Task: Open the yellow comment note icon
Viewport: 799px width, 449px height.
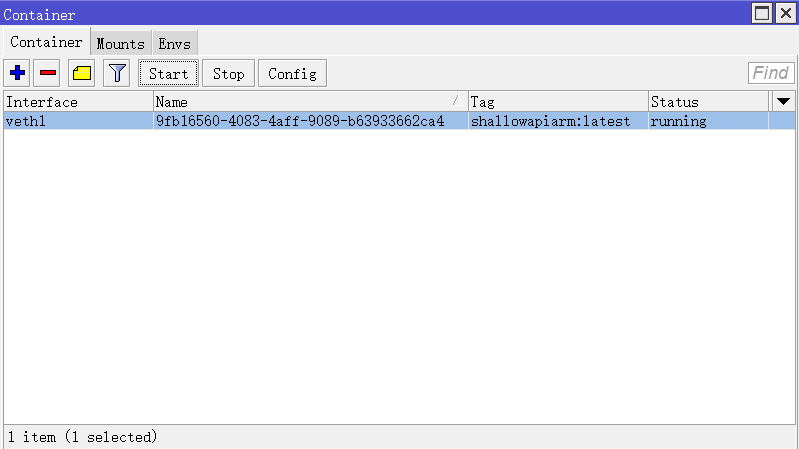Action: [82, 73]
